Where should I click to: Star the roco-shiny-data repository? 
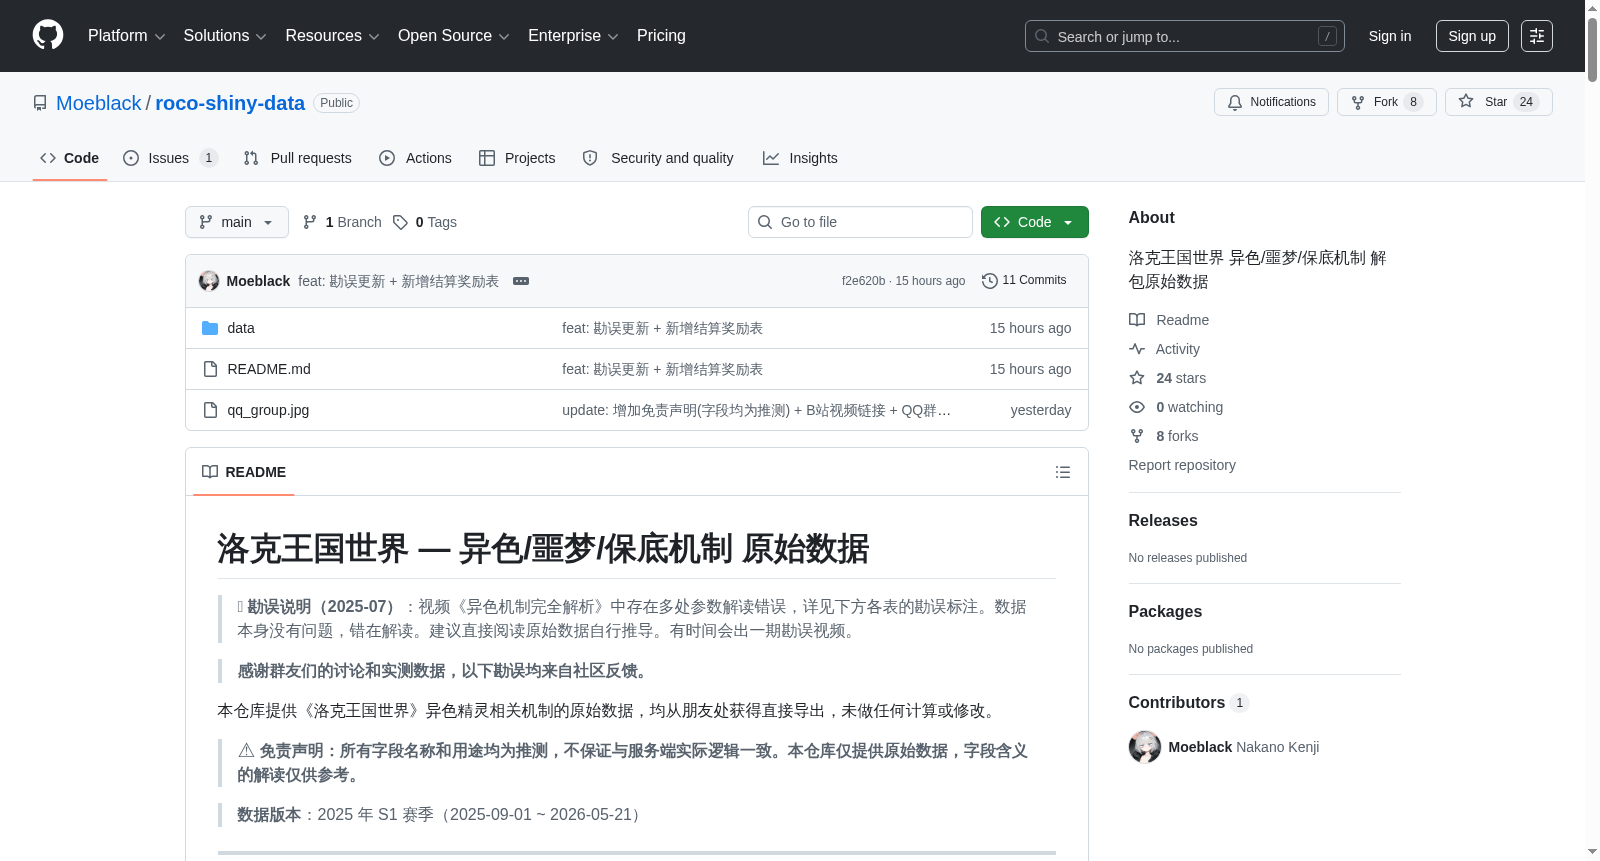(x=1498, y=102)
